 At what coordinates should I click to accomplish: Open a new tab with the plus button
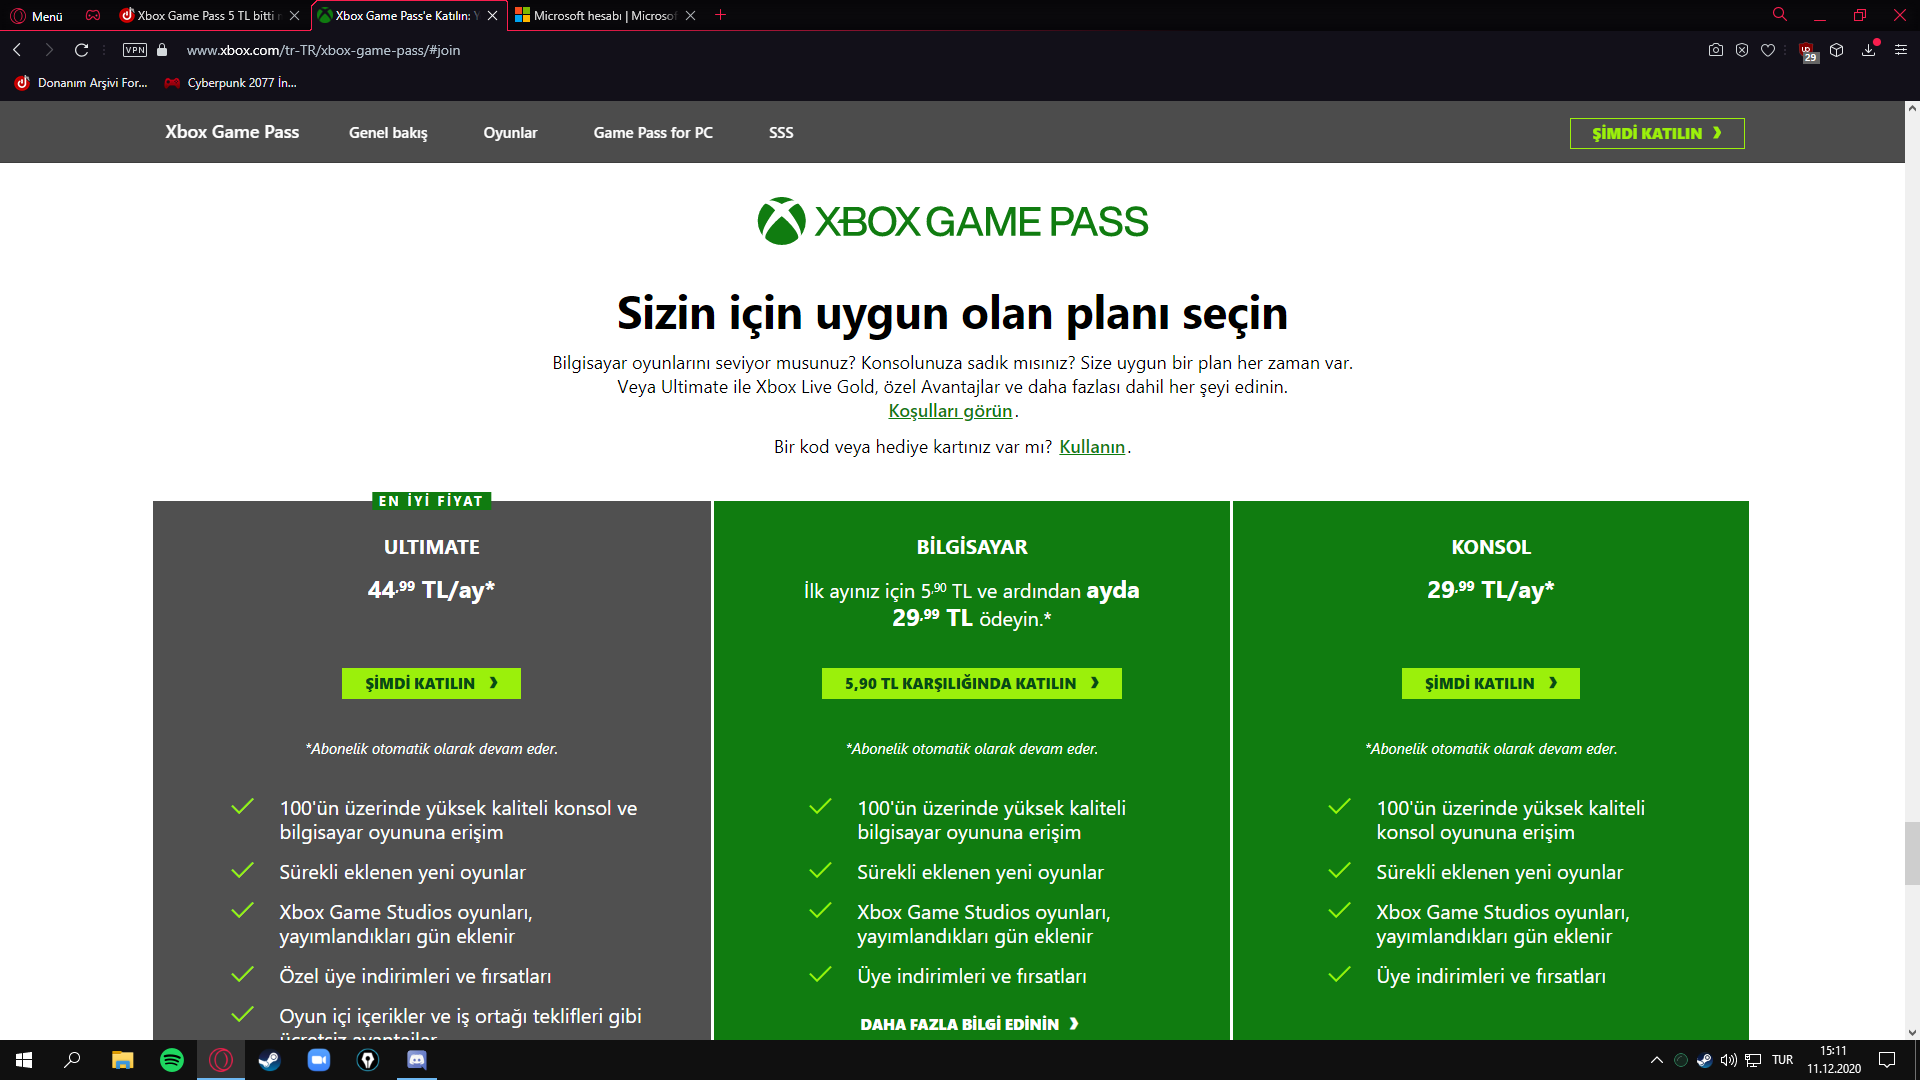720,15
